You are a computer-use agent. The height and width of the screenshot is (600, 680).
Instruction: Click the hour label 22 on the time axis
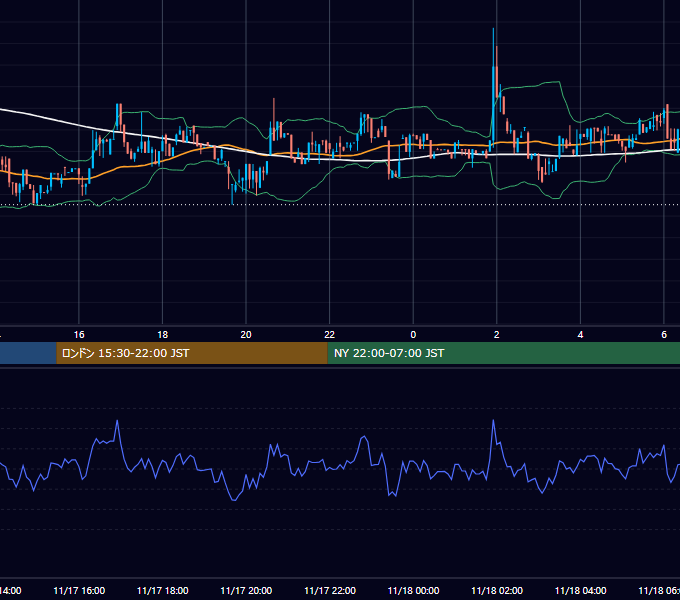(330, 335)
